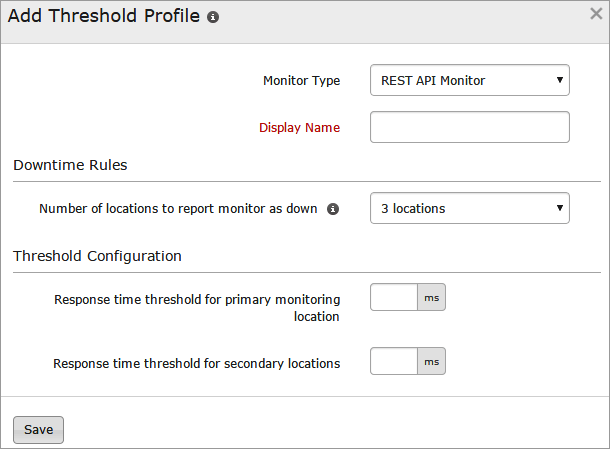Image resolution: width=610 pixels, height=449 pixels.
Task: Expand the 3 locations dropdown
Action: point(469,208)
